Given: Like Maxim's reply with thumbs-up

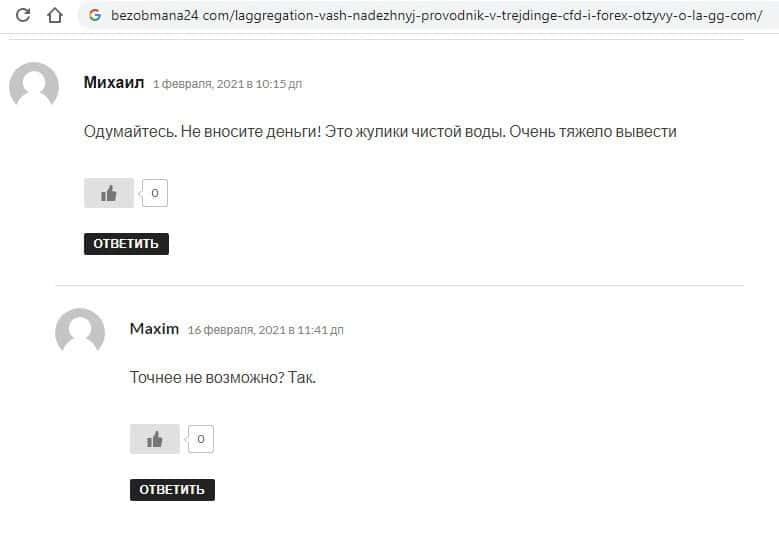Looking at the screenshot, I should point(155,439).
